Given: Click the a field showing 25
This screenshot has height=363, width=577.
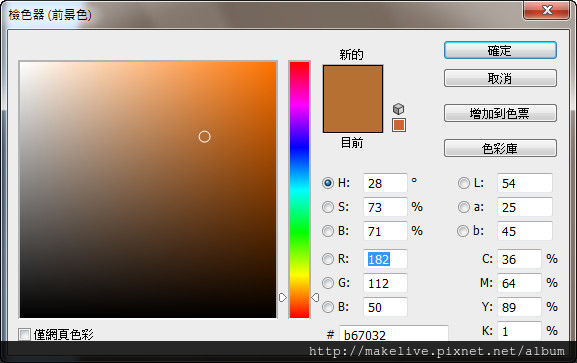Looking at the screenshot, I should click(525, 207).
